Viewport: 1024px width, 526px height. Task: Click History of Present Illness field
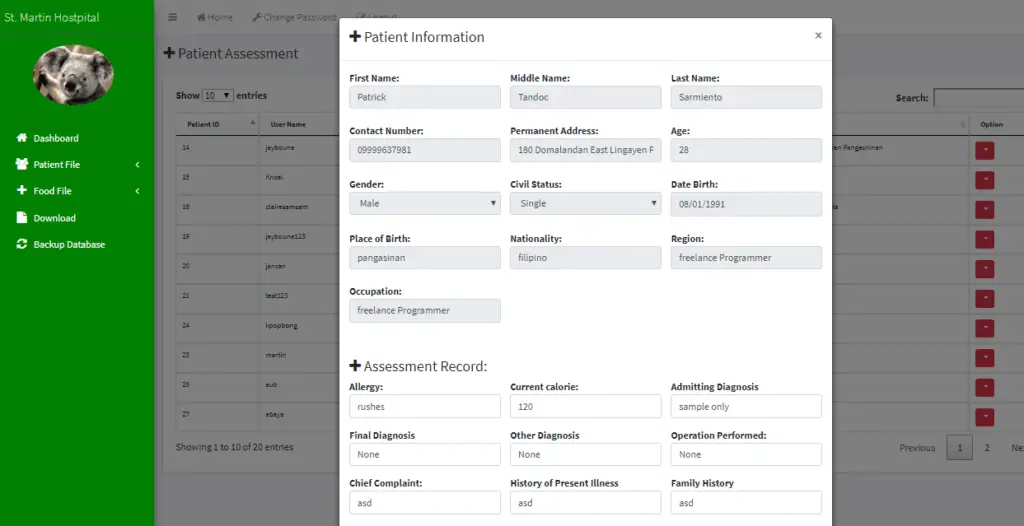[x=586, y=502]
